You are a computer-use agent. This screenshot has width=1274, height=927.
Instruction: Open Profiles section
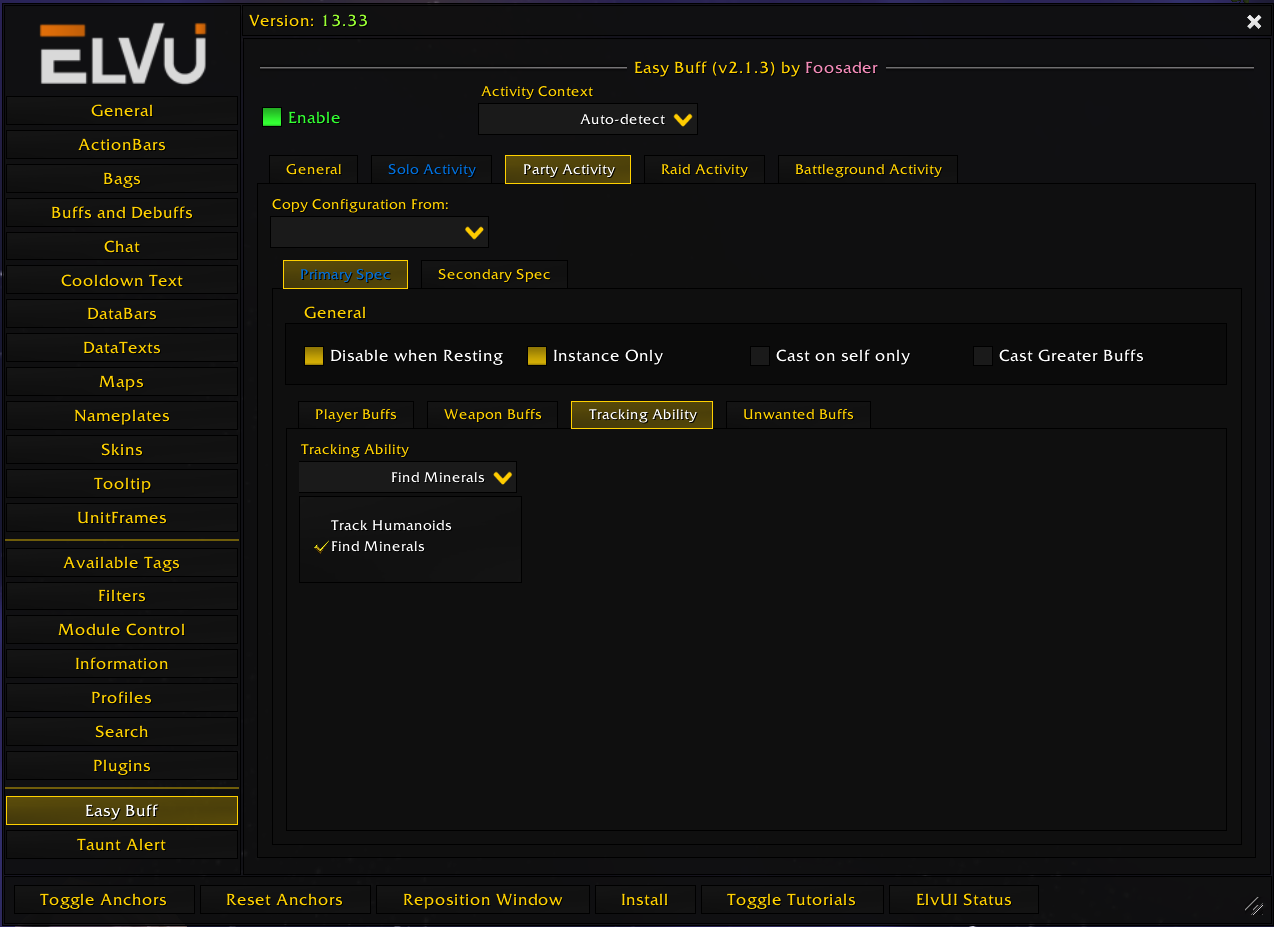point(122,698)
